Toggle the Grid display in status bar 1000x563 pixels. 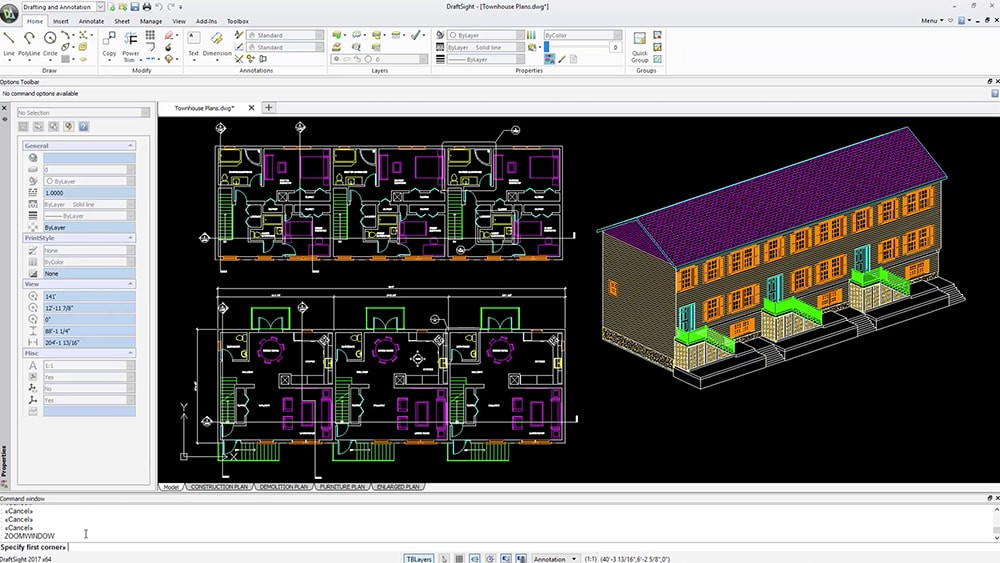(459, 559)
